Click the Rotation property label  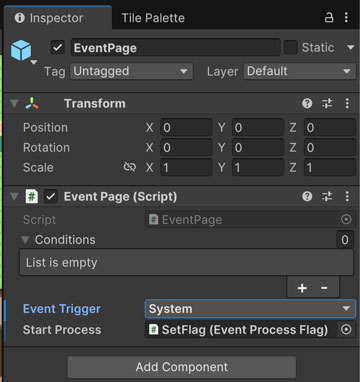[x=46, y=148]
